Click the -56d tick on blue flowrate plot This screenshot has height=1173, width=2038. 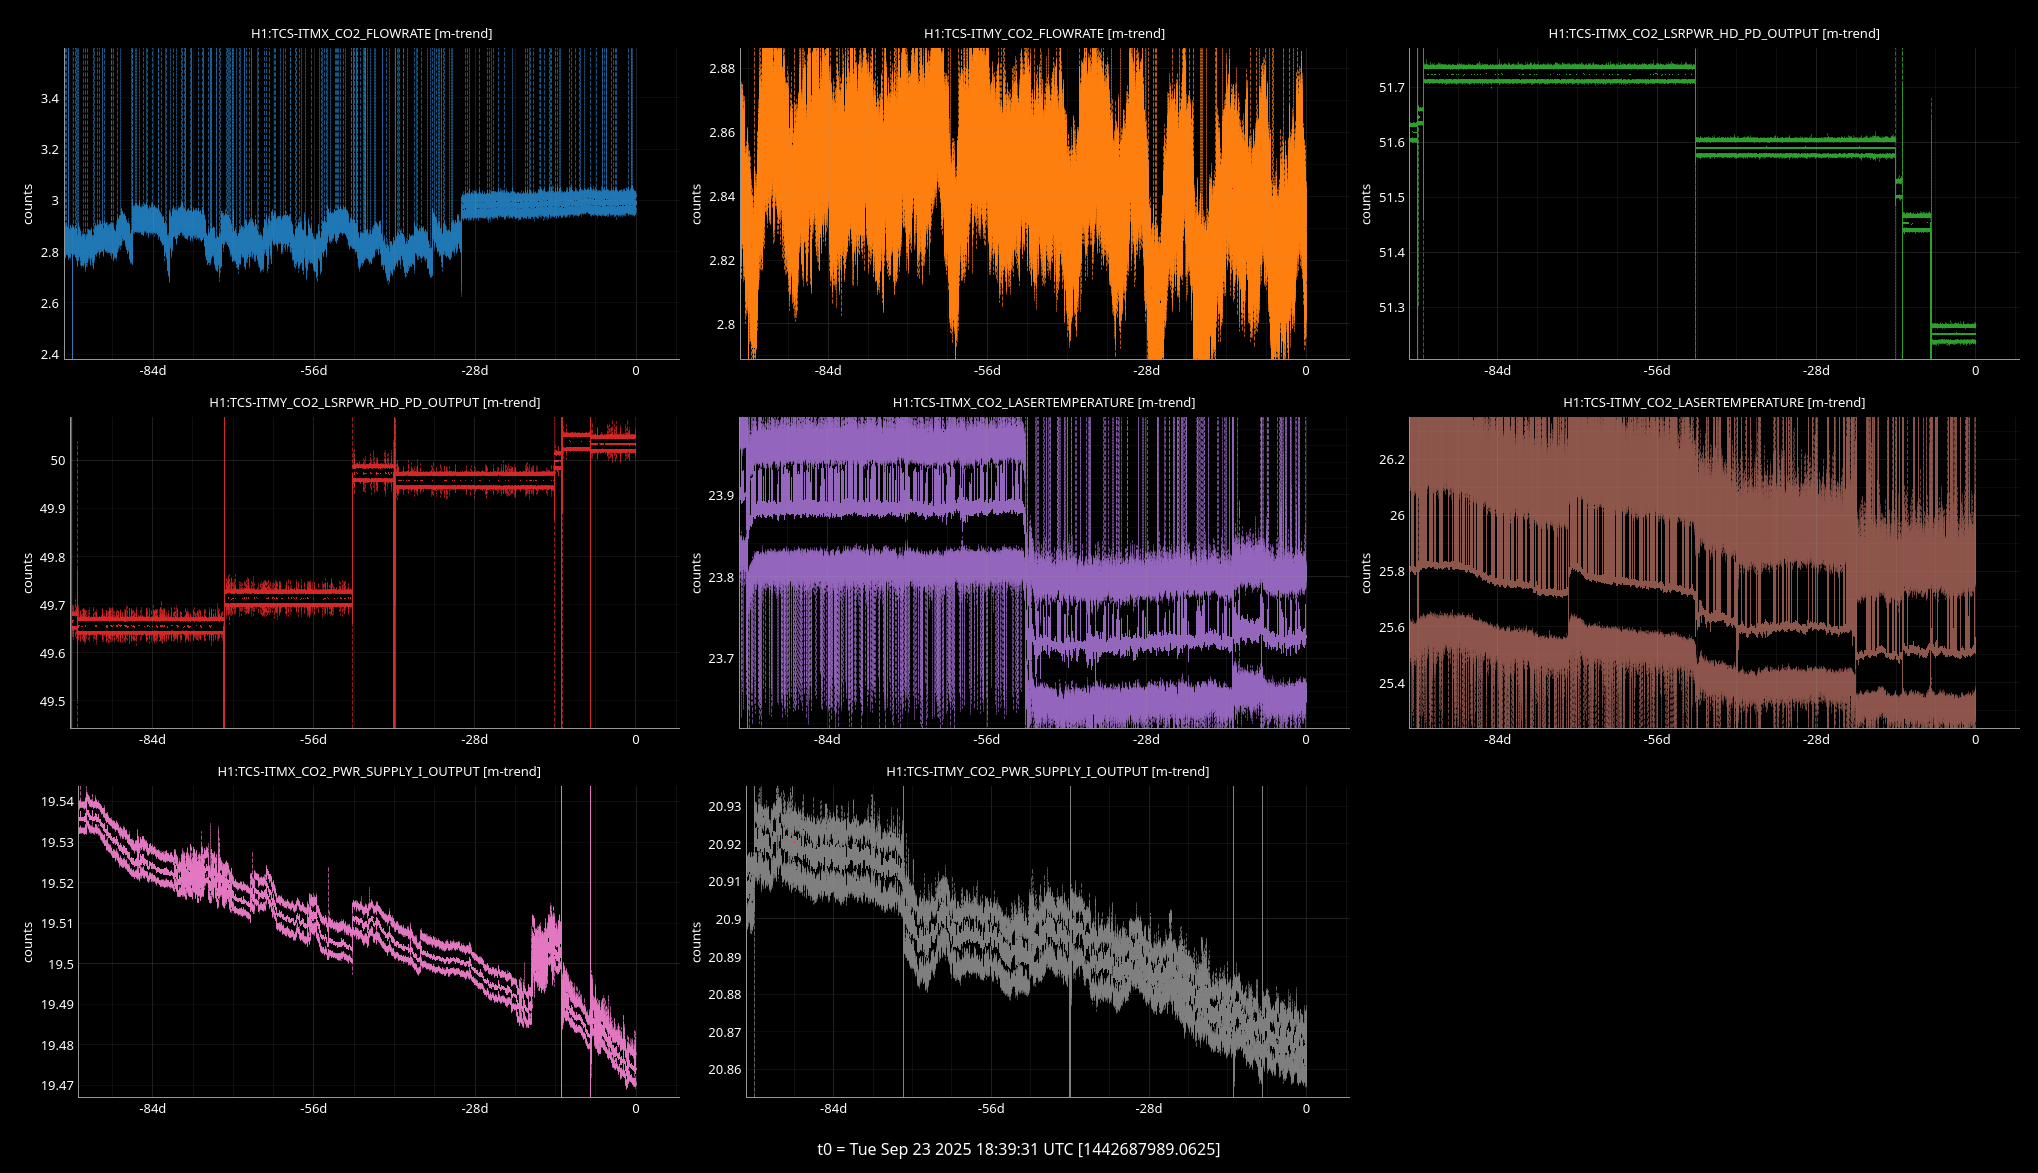tap(314, 370)
